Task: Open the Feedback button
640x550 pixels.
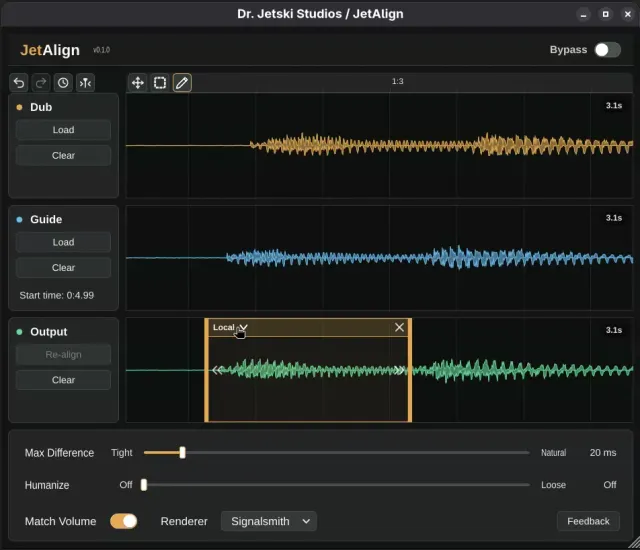Action: coord(588,521)
